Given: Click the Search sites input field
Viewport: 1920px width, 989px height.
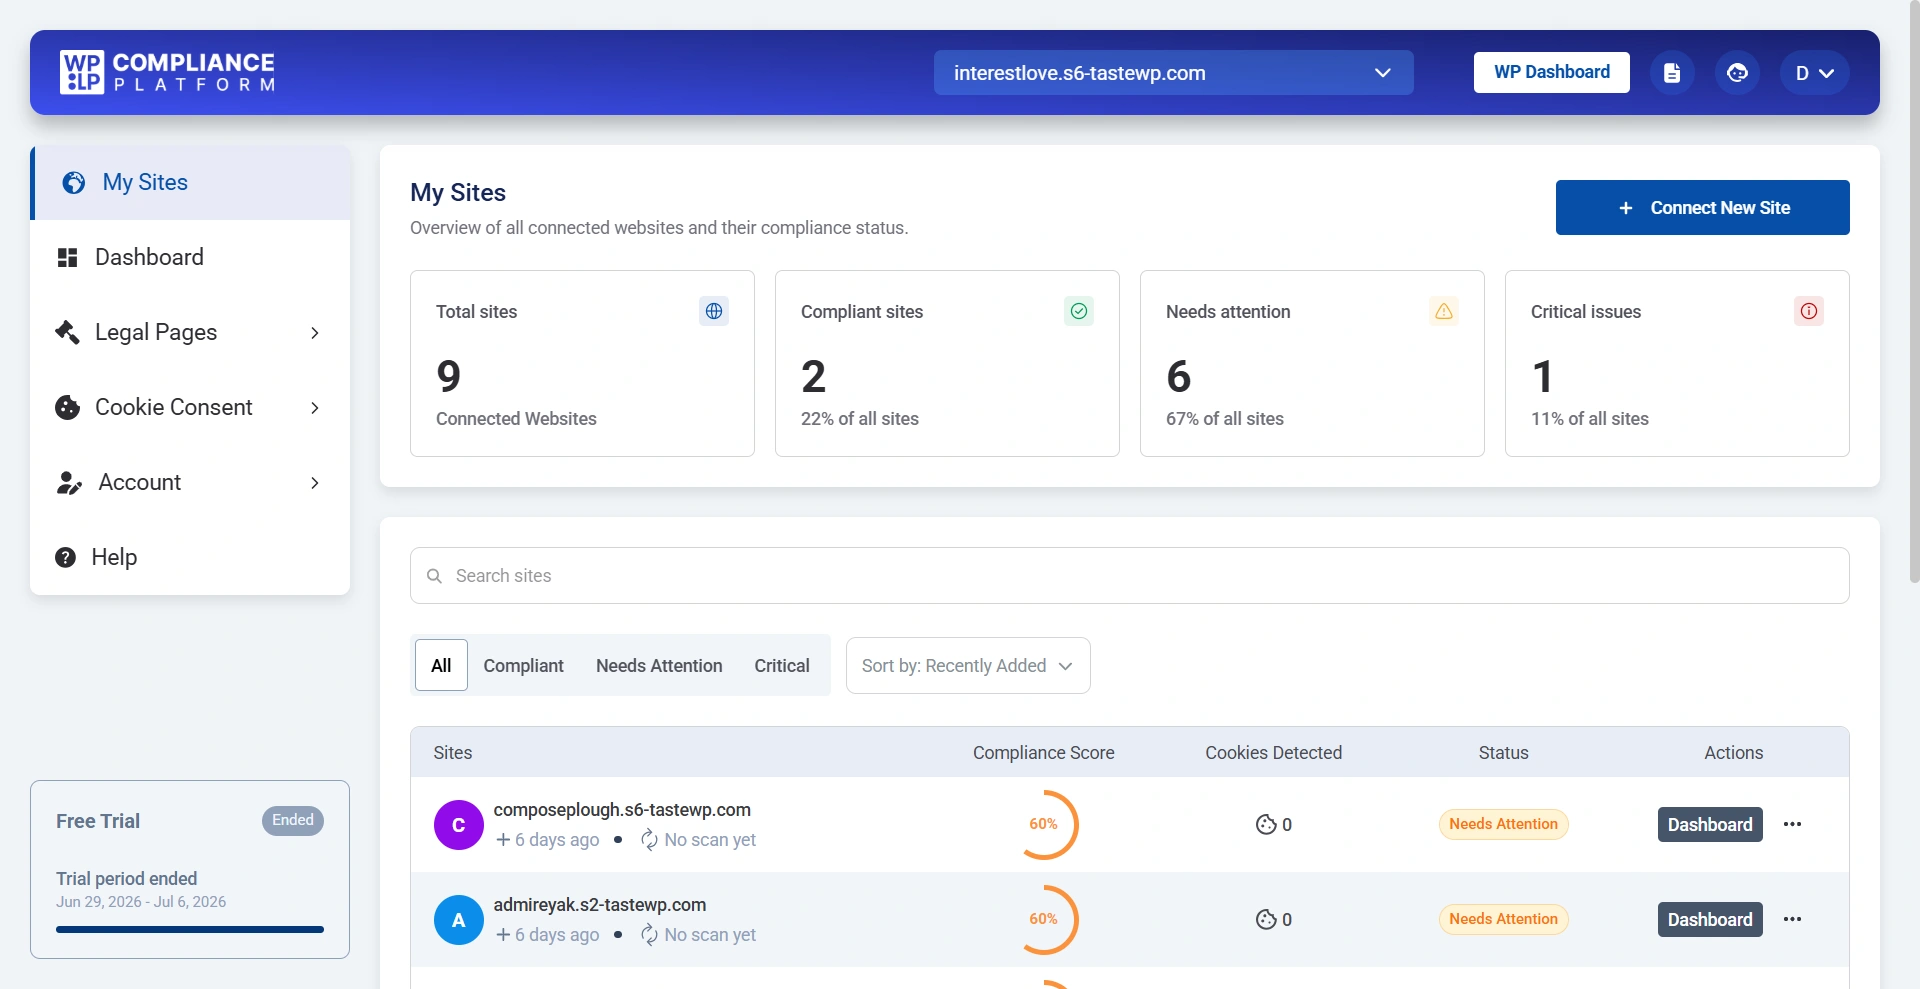Looking at the screenshot, I should coord(1130,576).
